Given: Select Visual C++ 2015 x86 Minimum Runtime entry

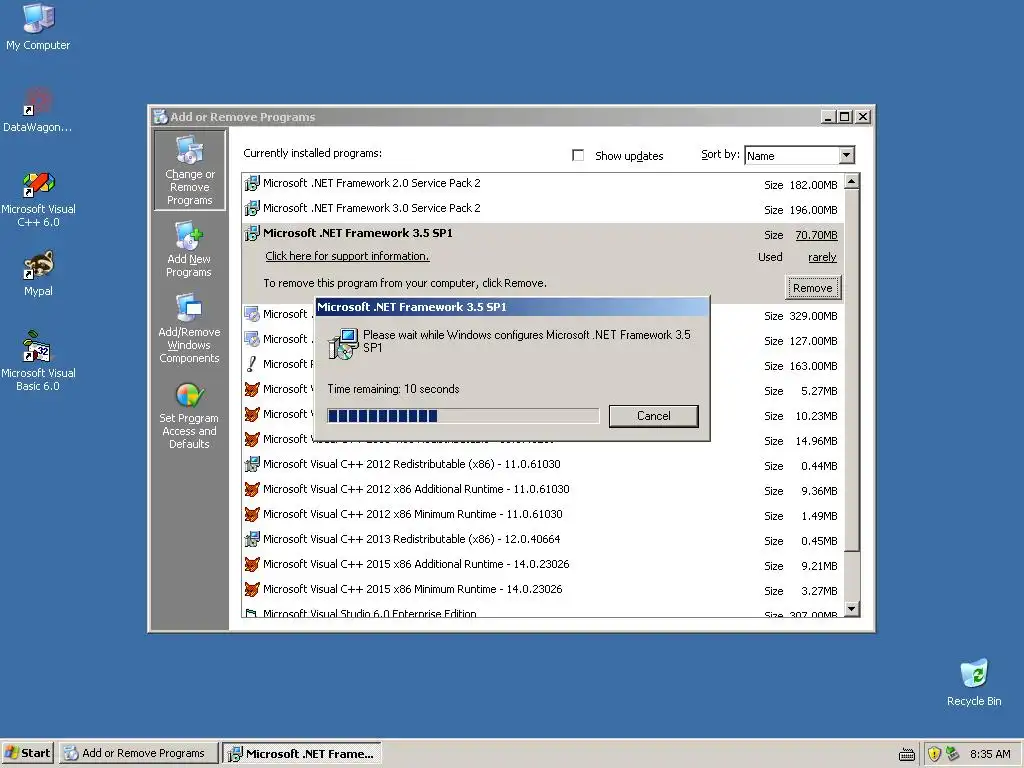Looking at the screenshot, I should click(x=542, y=590).
